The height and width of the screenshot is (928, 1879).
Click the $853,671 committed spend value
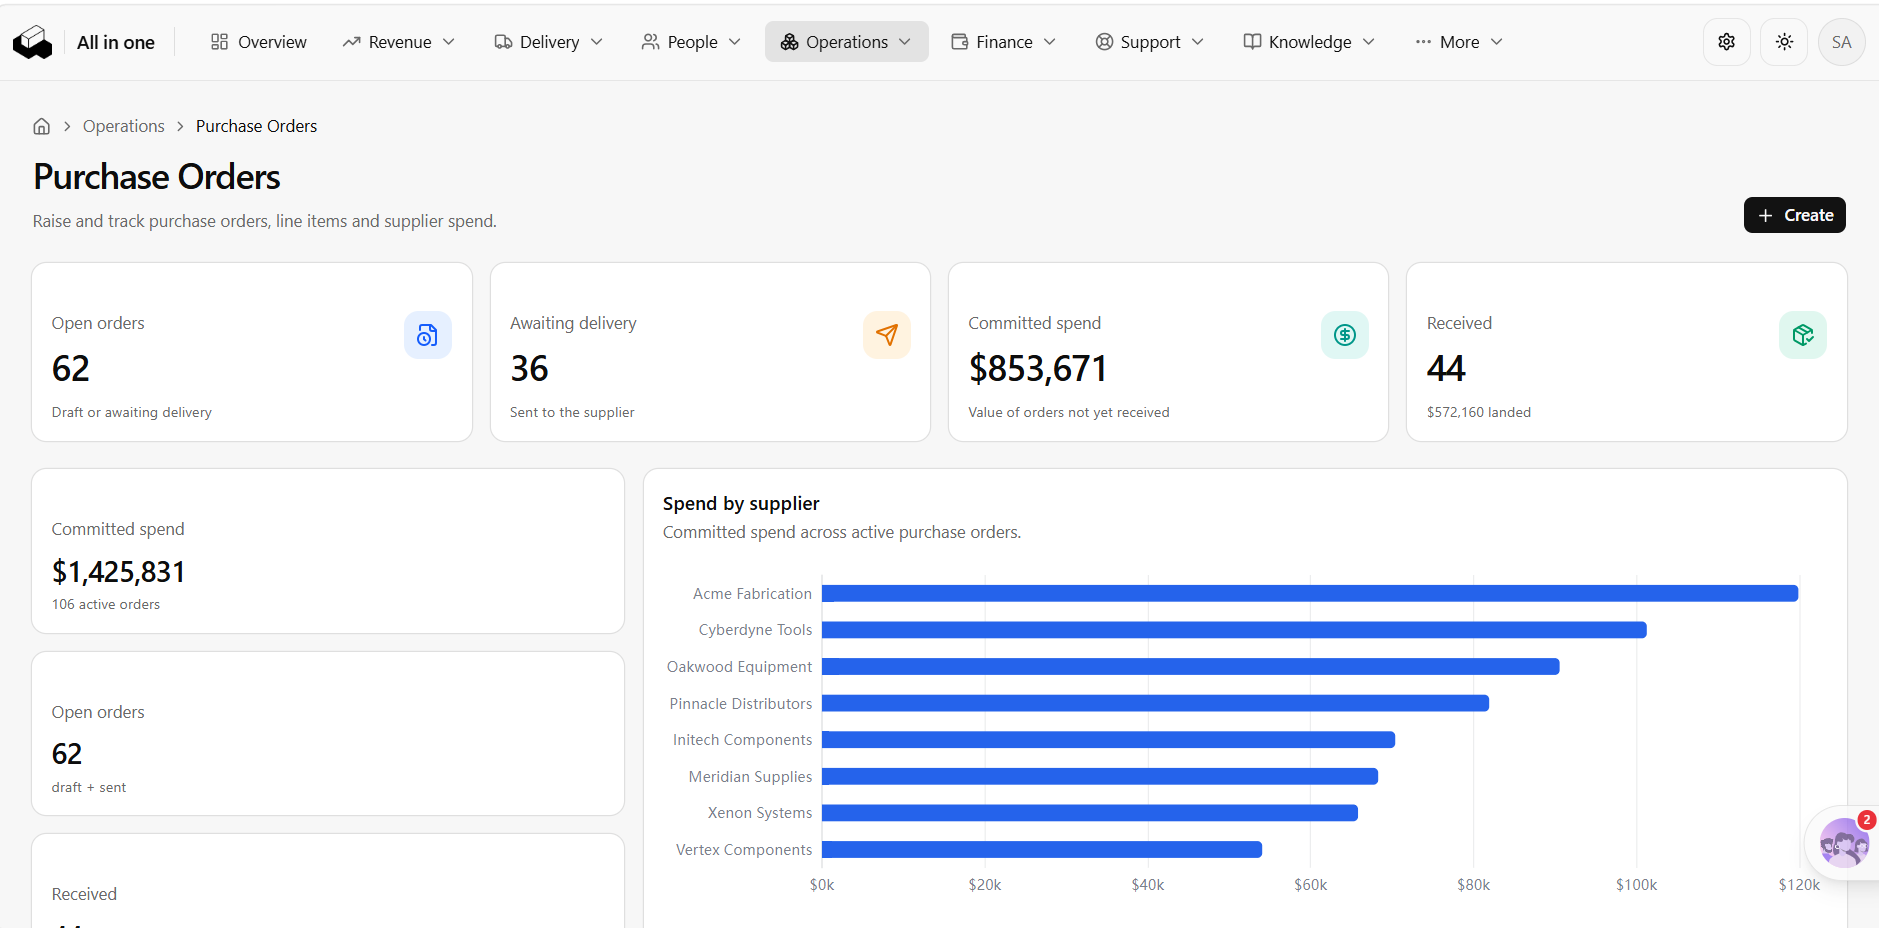click(x=1037, y=369)
